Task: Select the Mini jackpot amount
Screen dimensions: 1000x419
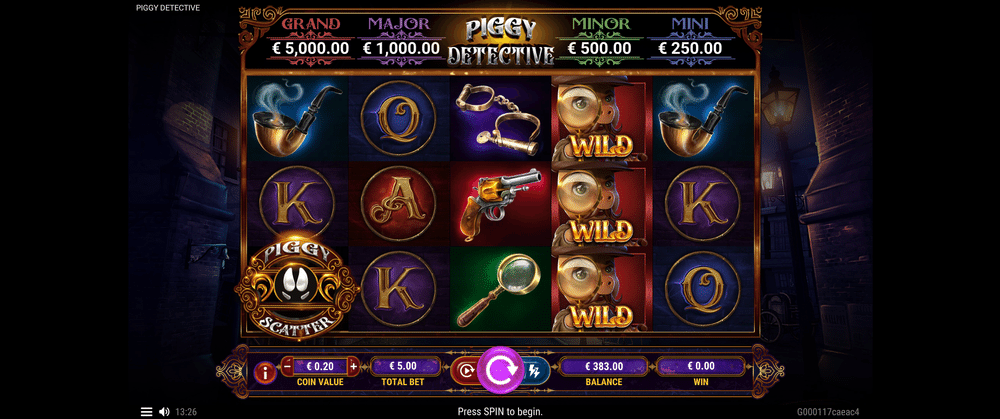Action: click(x=690, y=48)
